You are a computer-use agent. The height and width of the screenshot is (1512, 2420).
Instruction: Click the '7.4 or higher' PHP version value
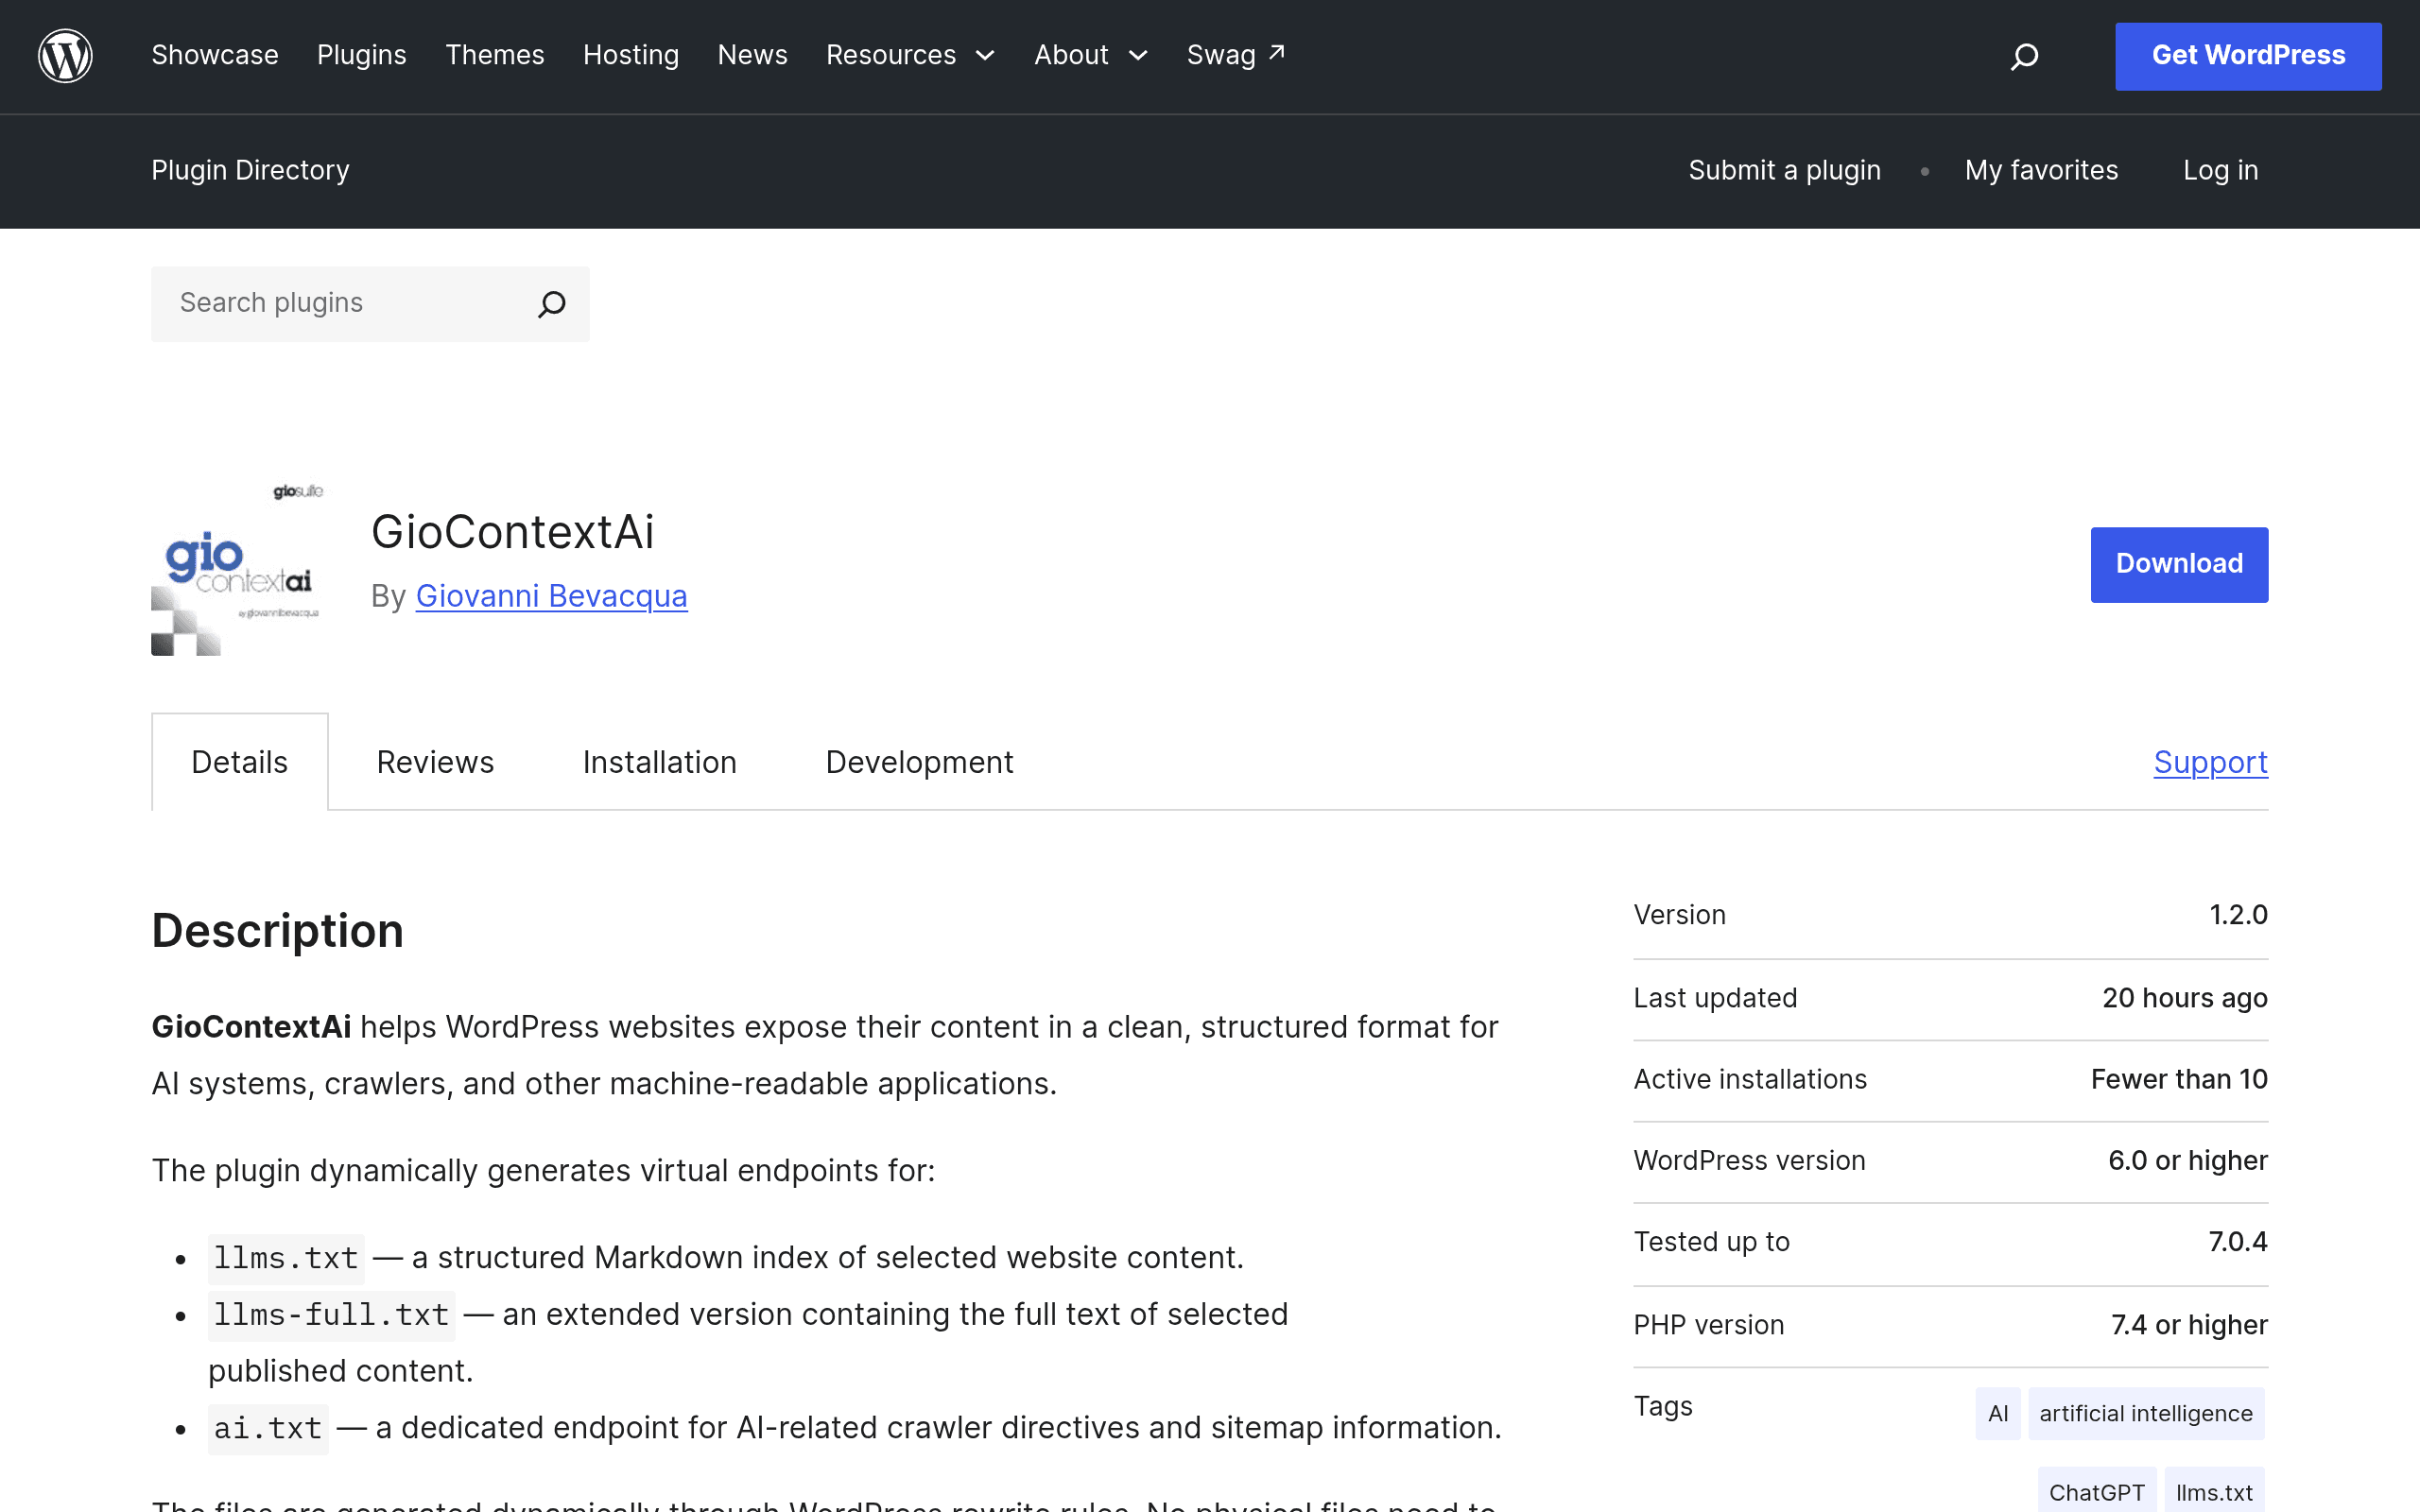2189,1325
